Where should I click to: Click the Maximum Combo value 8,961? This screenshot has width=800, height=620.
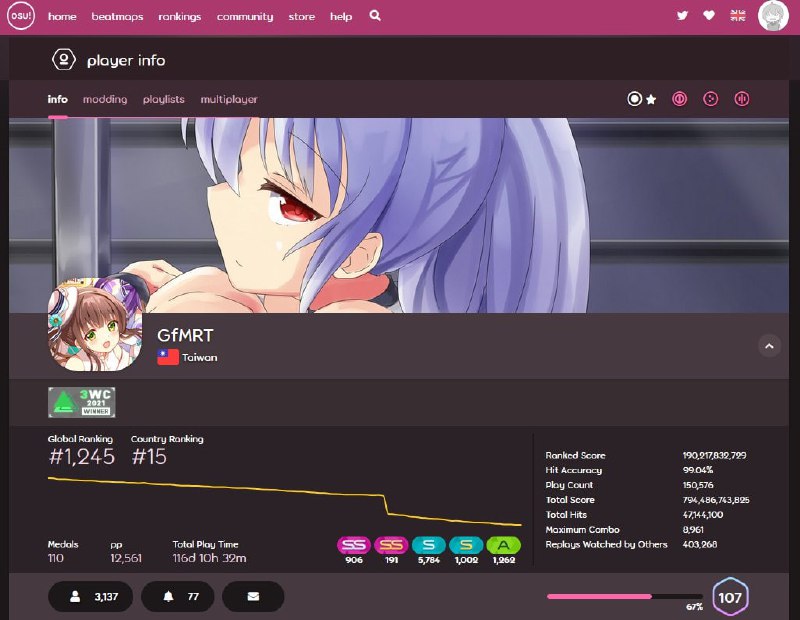(x=693, y=529)
